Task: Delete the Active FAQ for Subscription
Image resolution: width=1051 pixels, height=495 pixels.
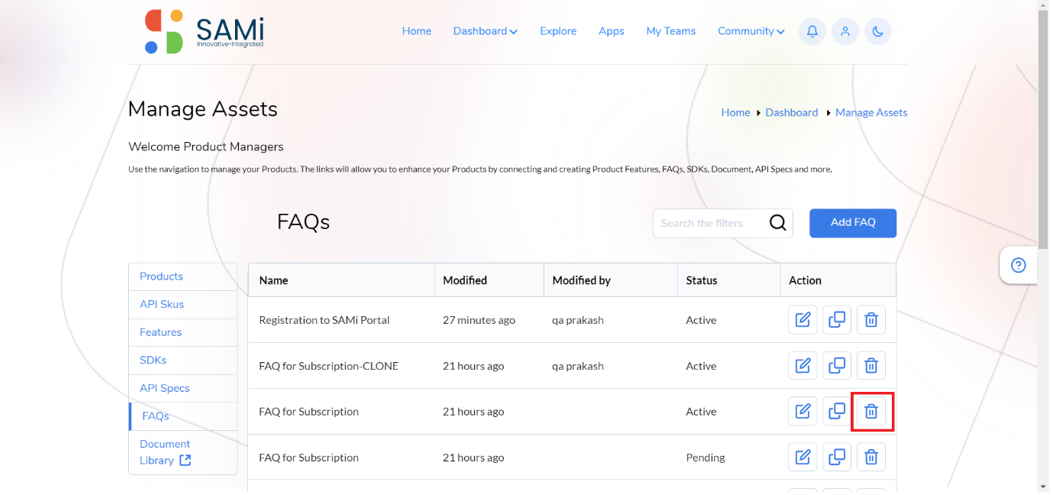Action: point(871,411)
